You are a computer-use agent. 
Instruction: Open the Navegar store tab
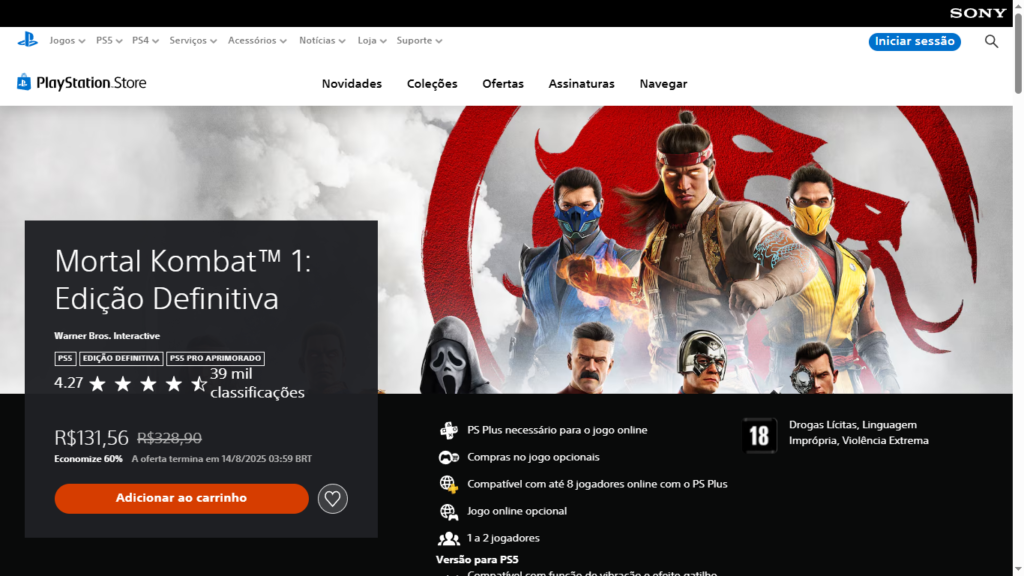coord(663,84)
